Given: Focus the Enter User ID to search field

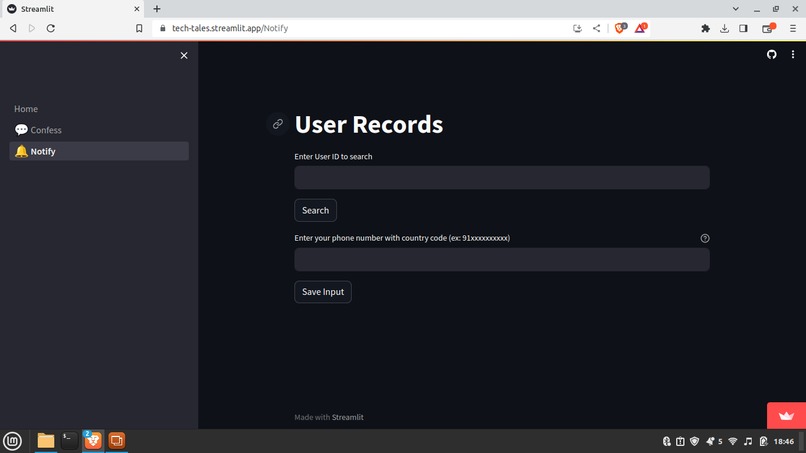Looking at the screenshot, I should click(502, 177).
